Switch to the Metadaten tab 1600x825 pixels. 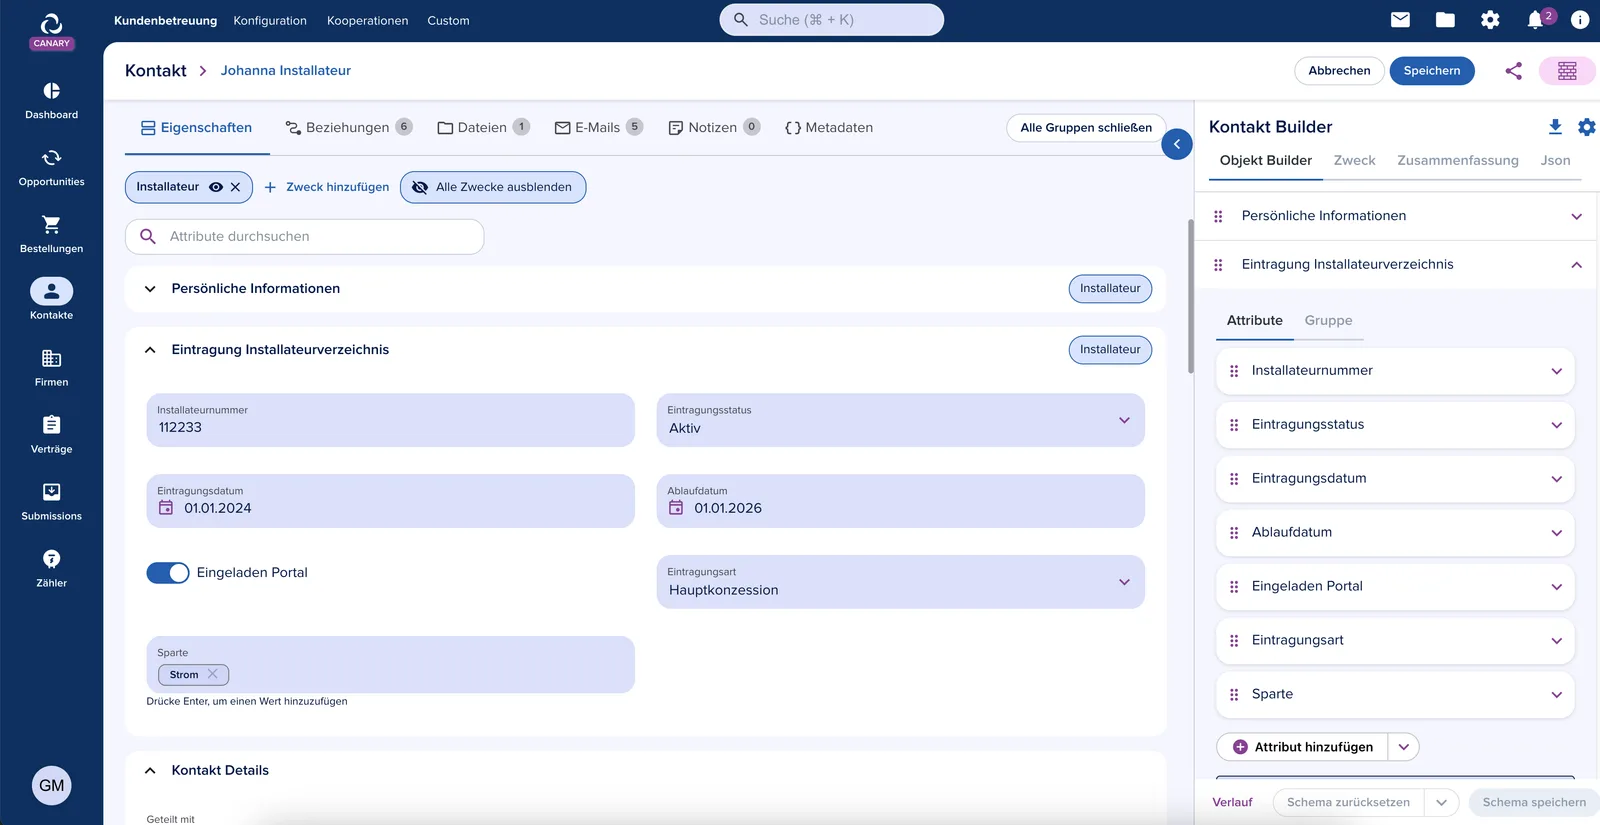829,128
